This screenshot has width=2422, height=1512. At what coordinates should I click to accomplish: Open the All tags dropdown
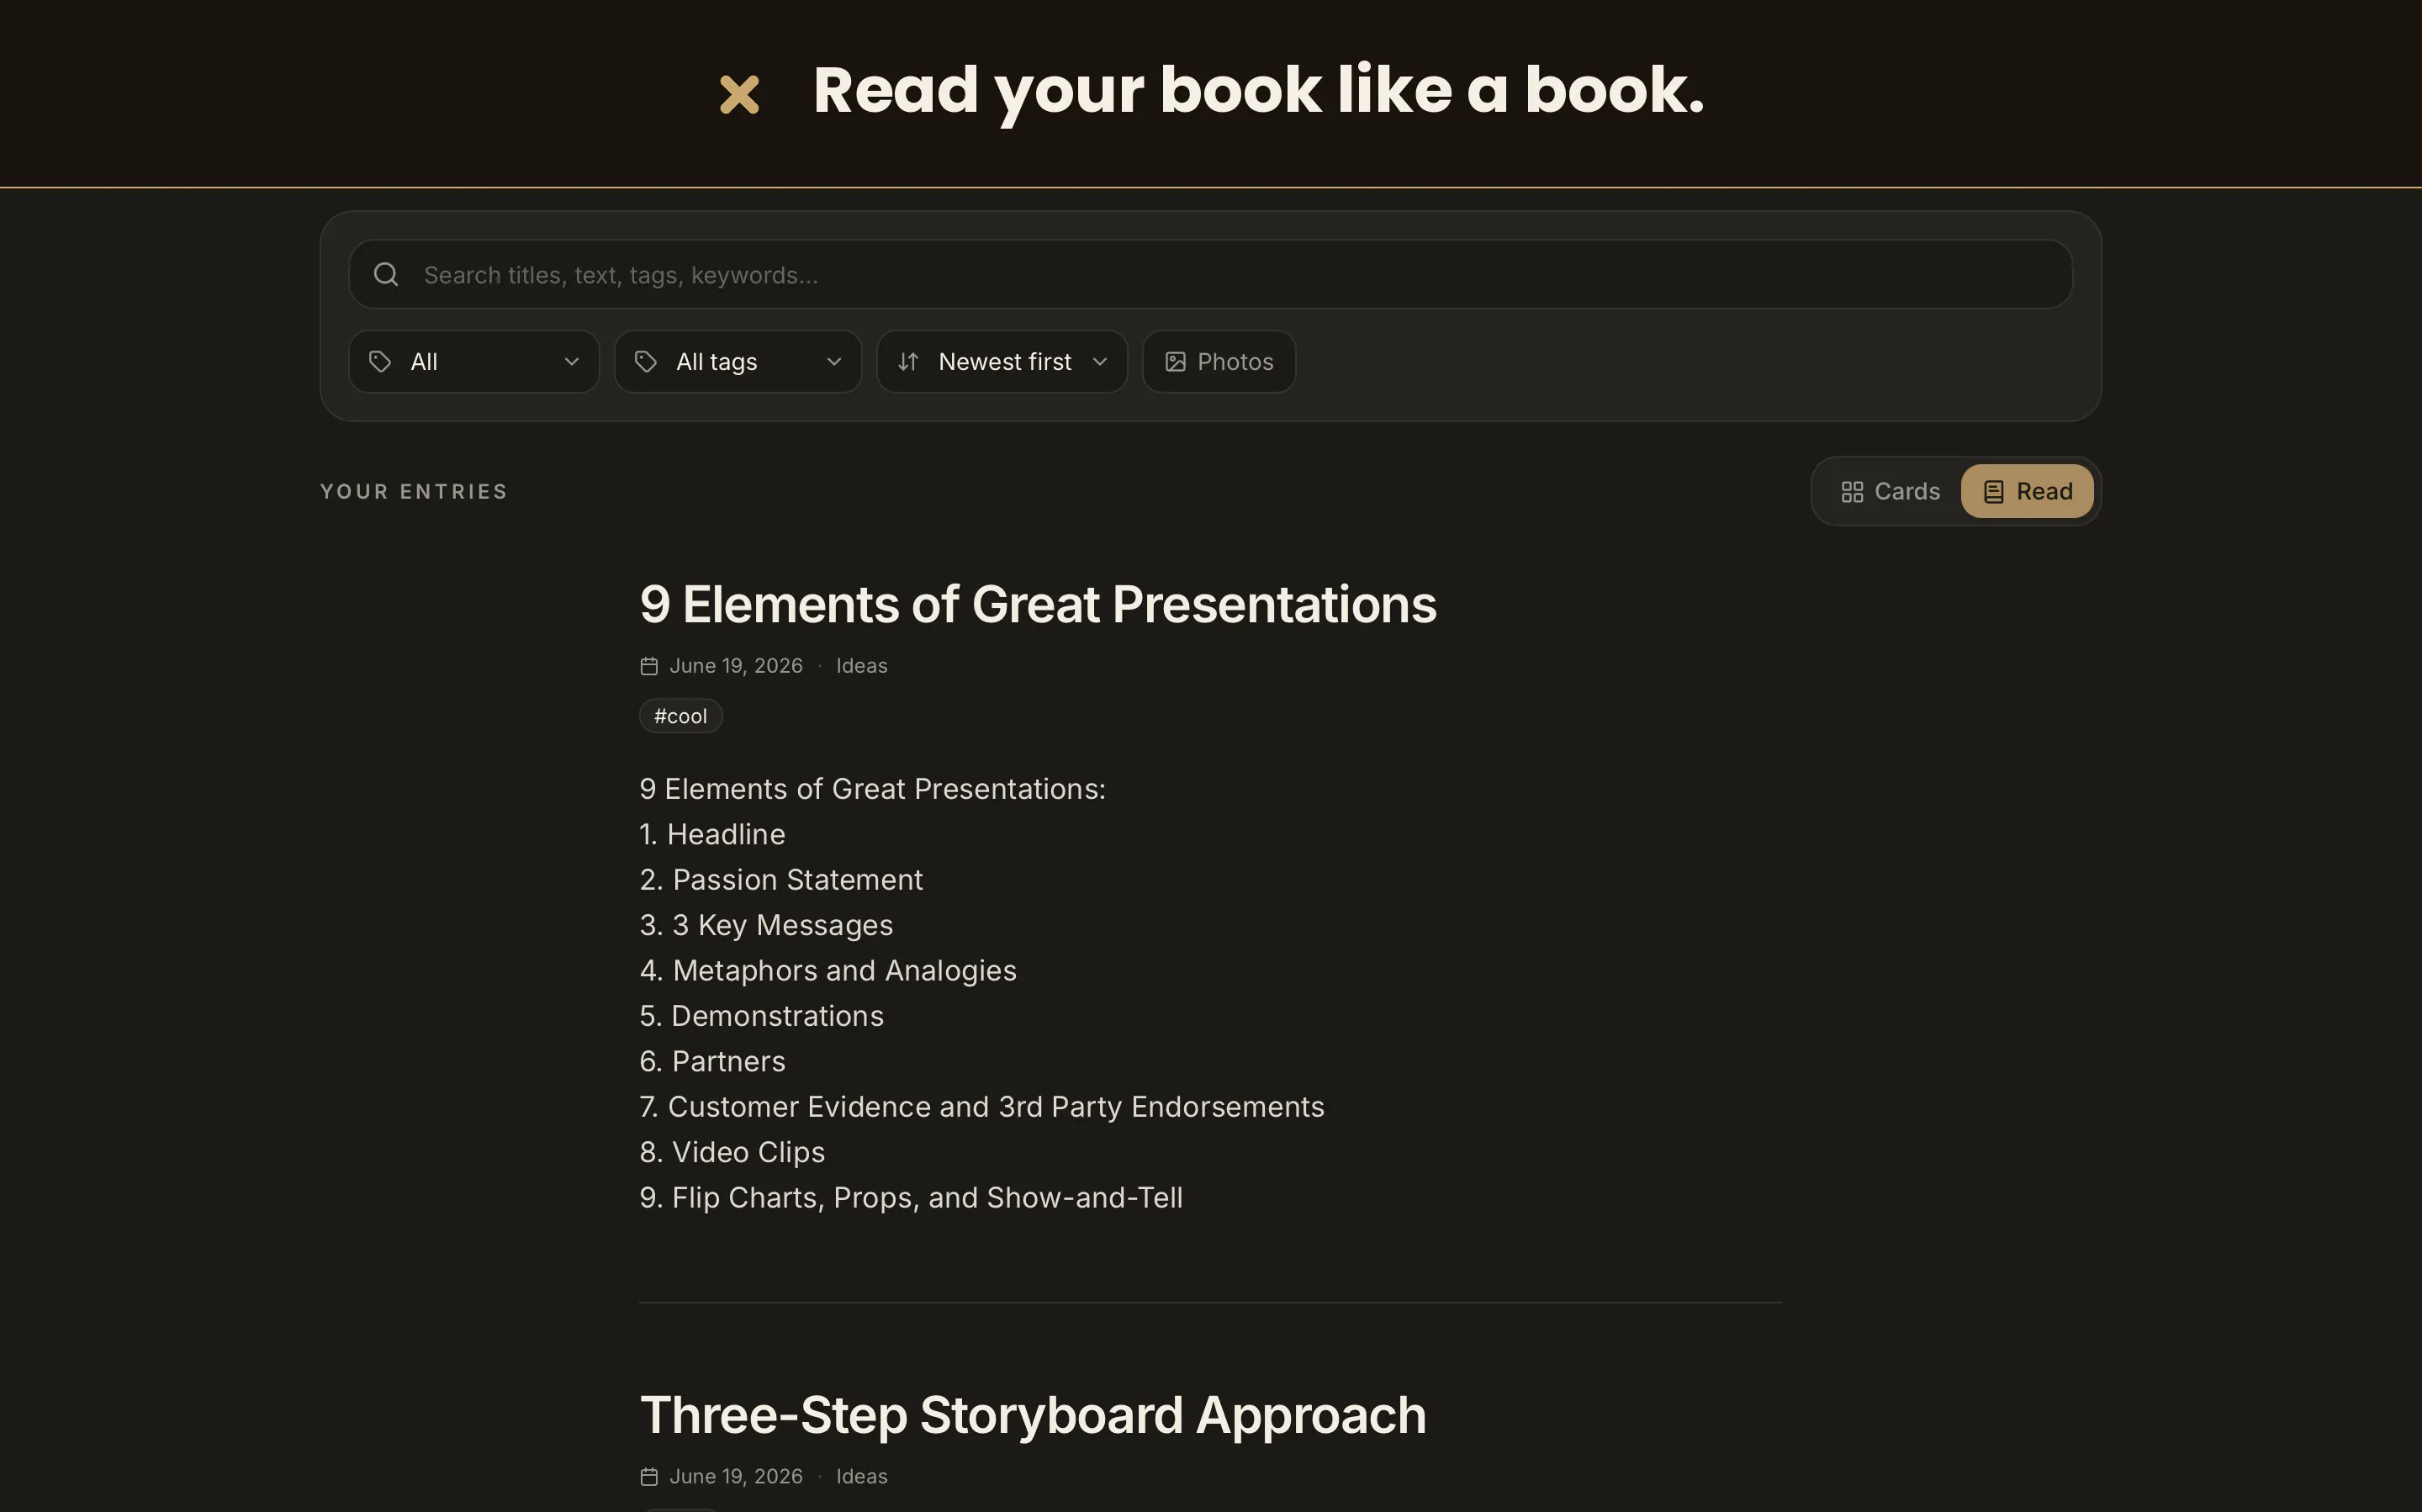click(x=738, y=362)
